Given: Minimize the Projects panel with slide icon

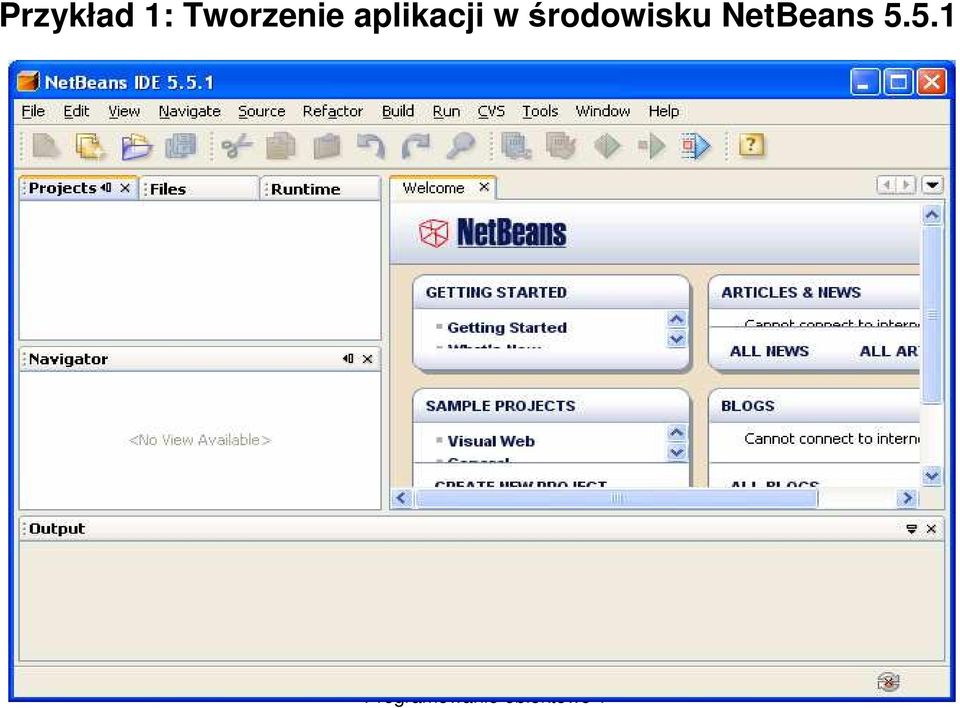Looking at the screenshot, I should [x=106, y=188].
